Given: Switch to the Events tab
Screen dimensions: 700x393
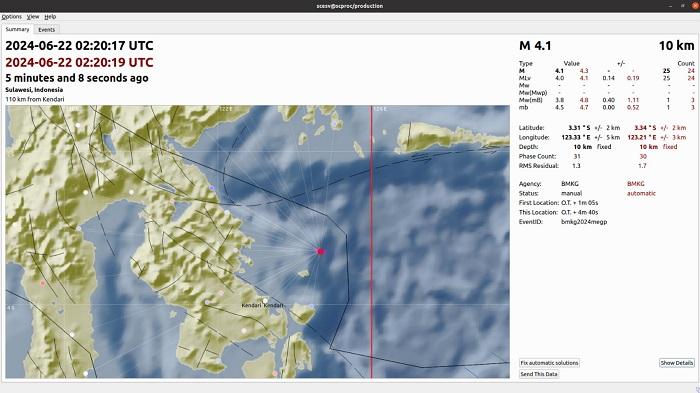Looking at the screenshot, I should (x=46, y=29).
